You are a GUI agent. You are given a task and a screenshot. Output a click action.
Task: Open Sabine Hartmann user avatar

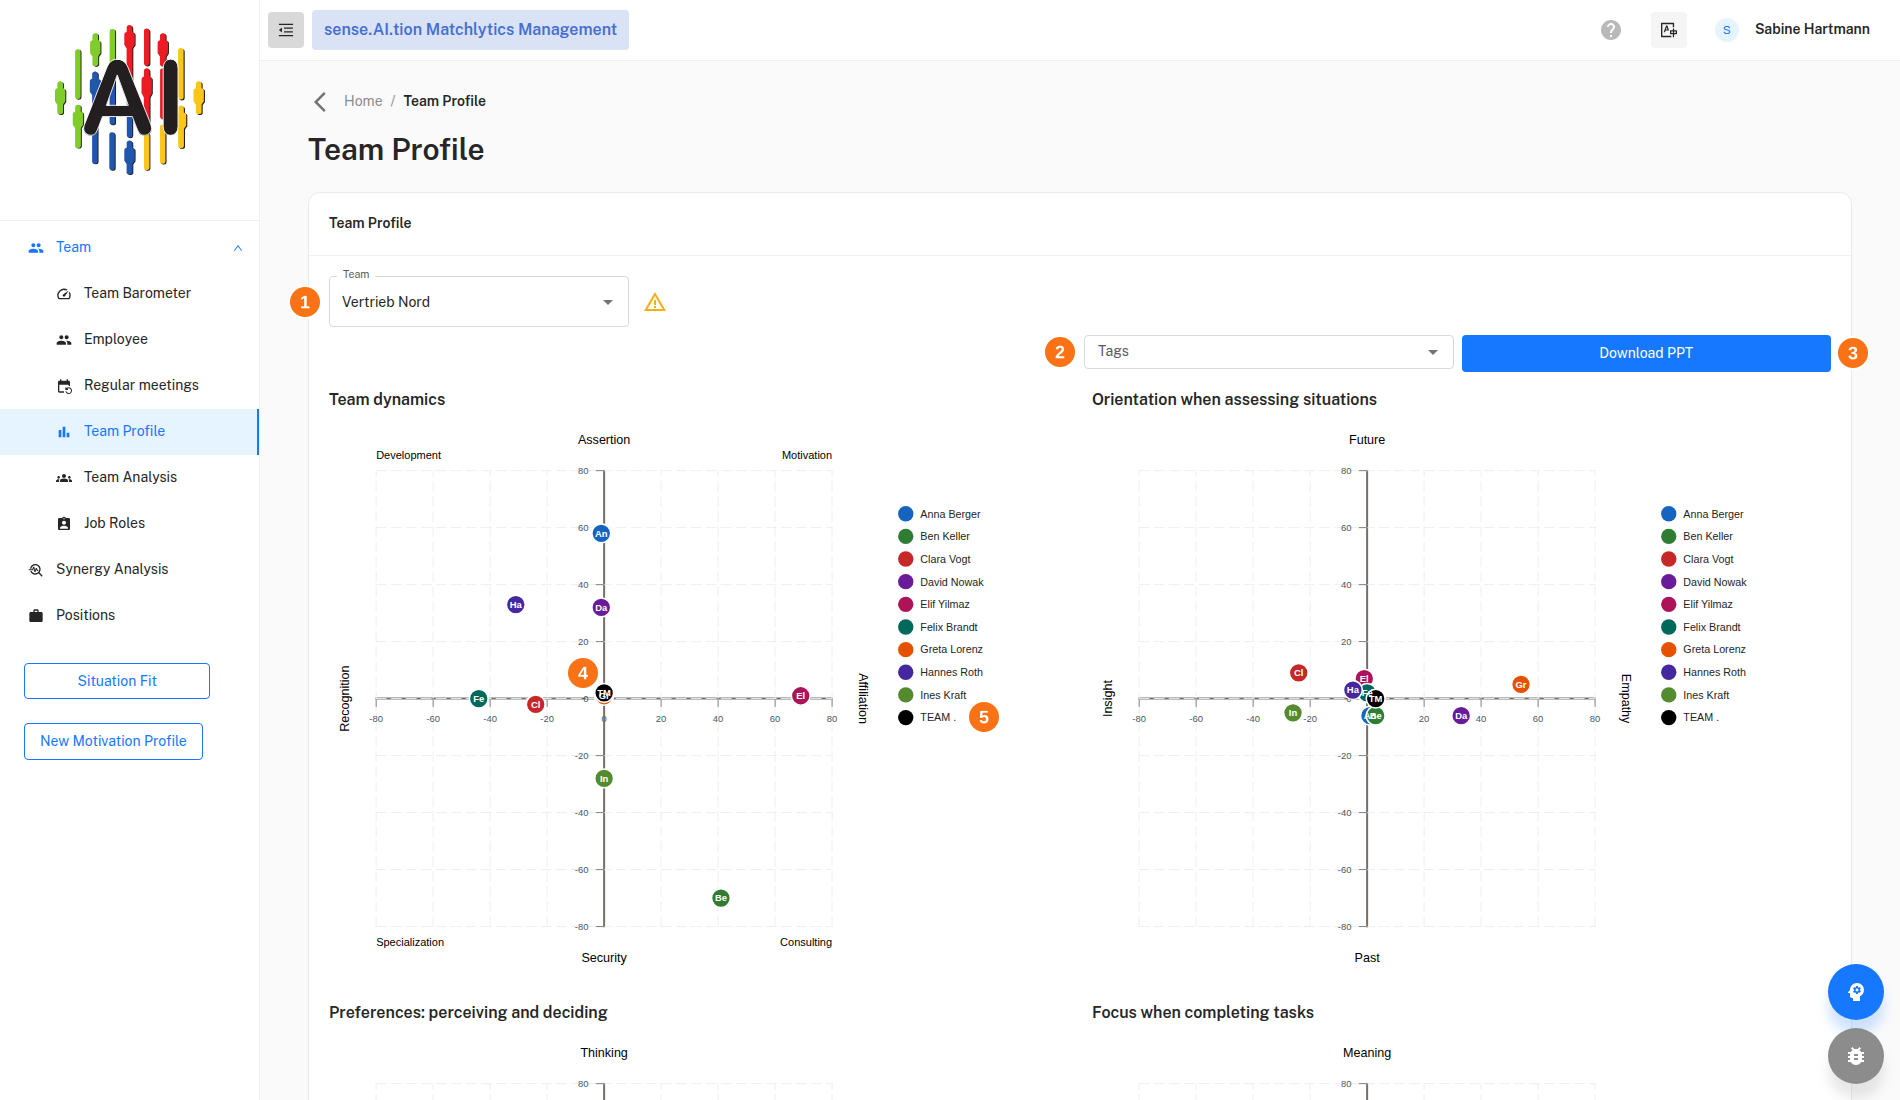click(1726, 30)
